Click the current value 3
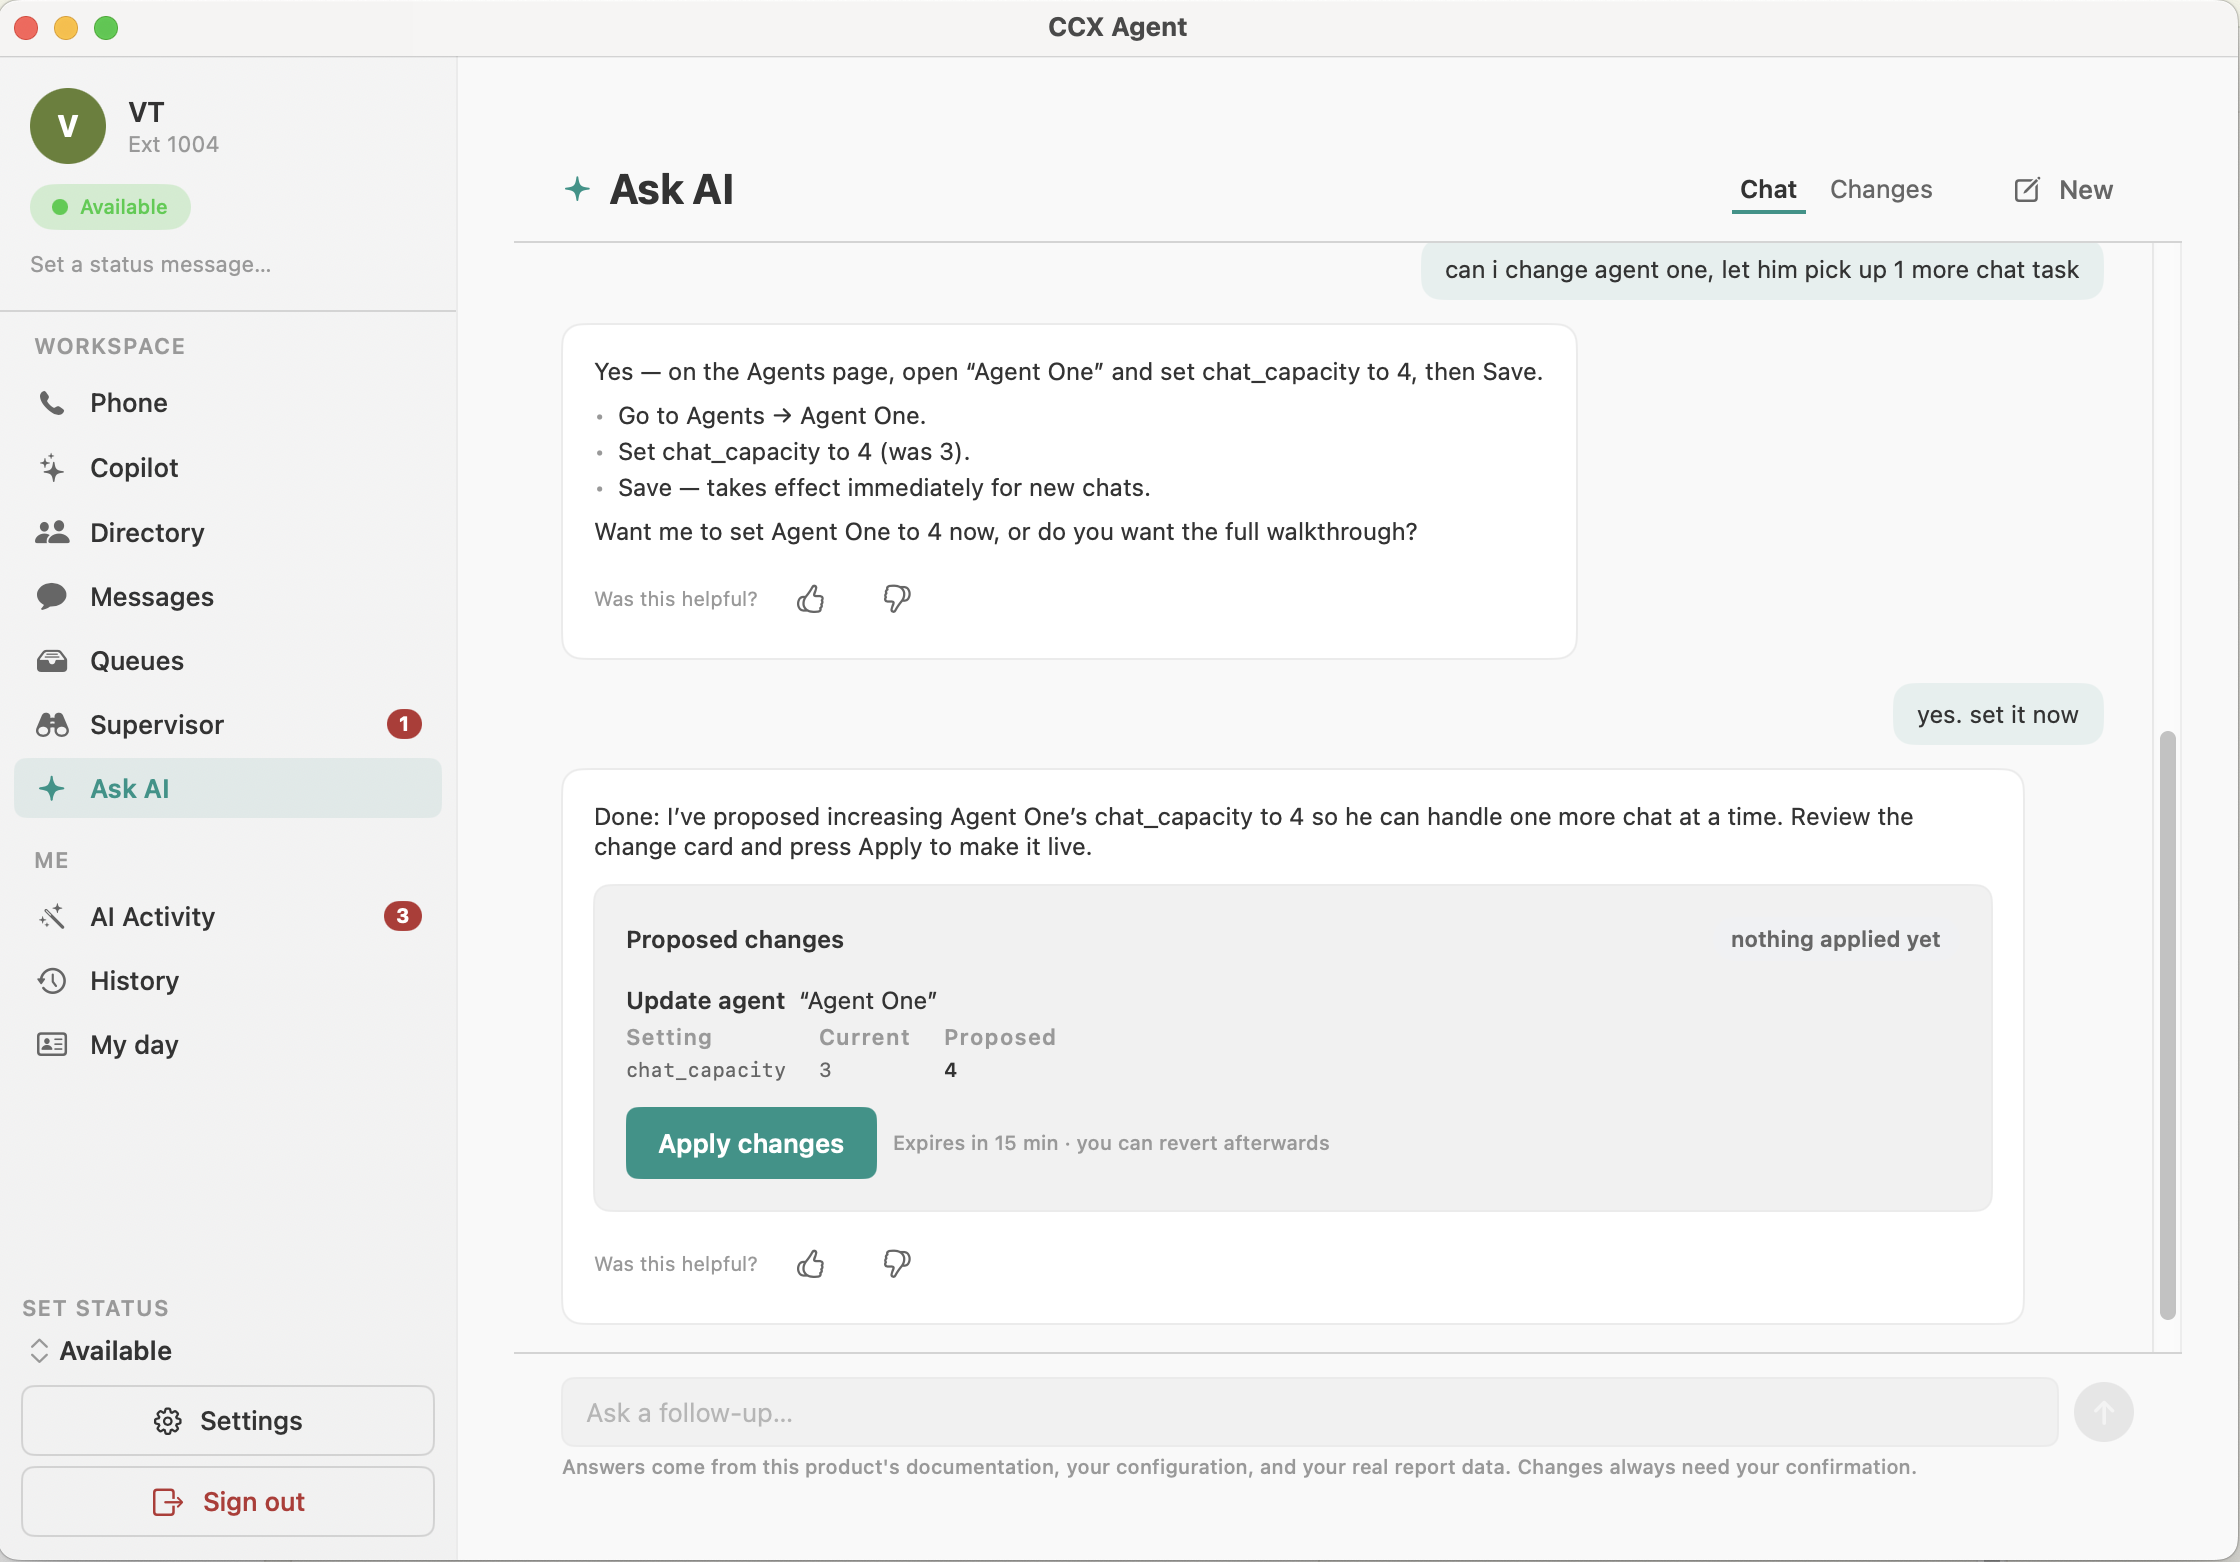 click(x=825, y=1070)
